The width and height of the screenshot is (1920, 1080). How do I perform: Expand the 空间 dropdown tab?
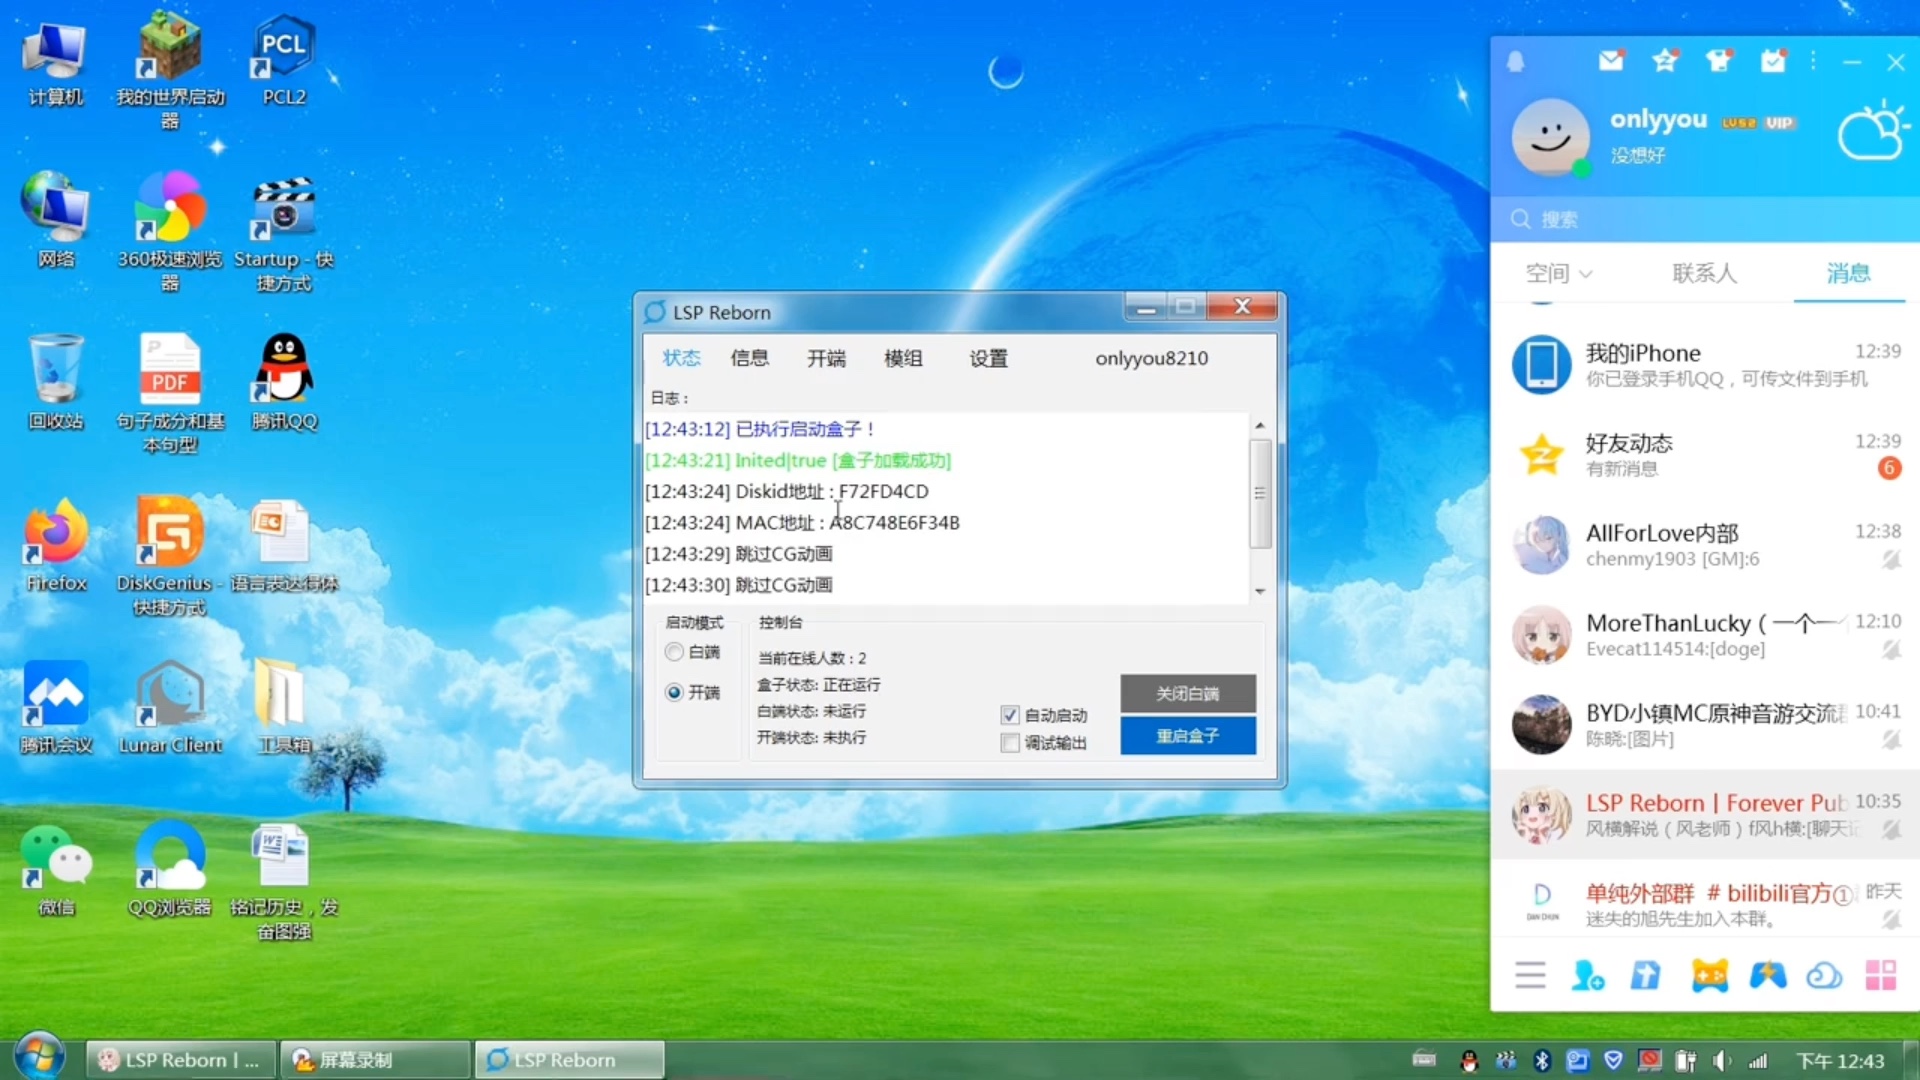tap(1558, 273)
